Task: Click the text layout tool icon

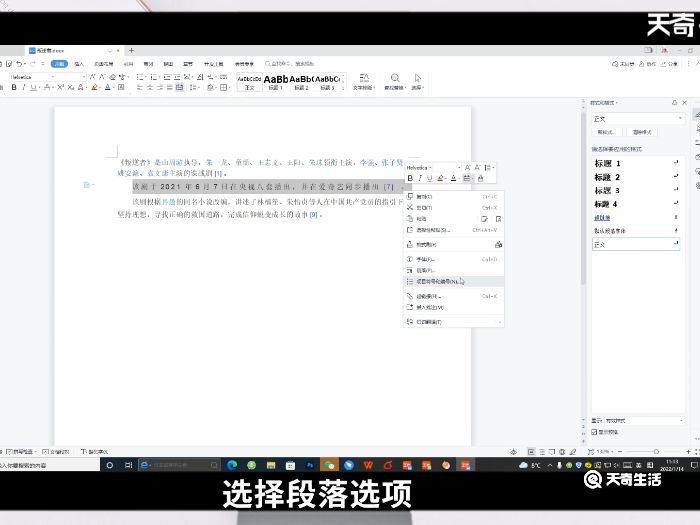Action: tap(364, 78)
